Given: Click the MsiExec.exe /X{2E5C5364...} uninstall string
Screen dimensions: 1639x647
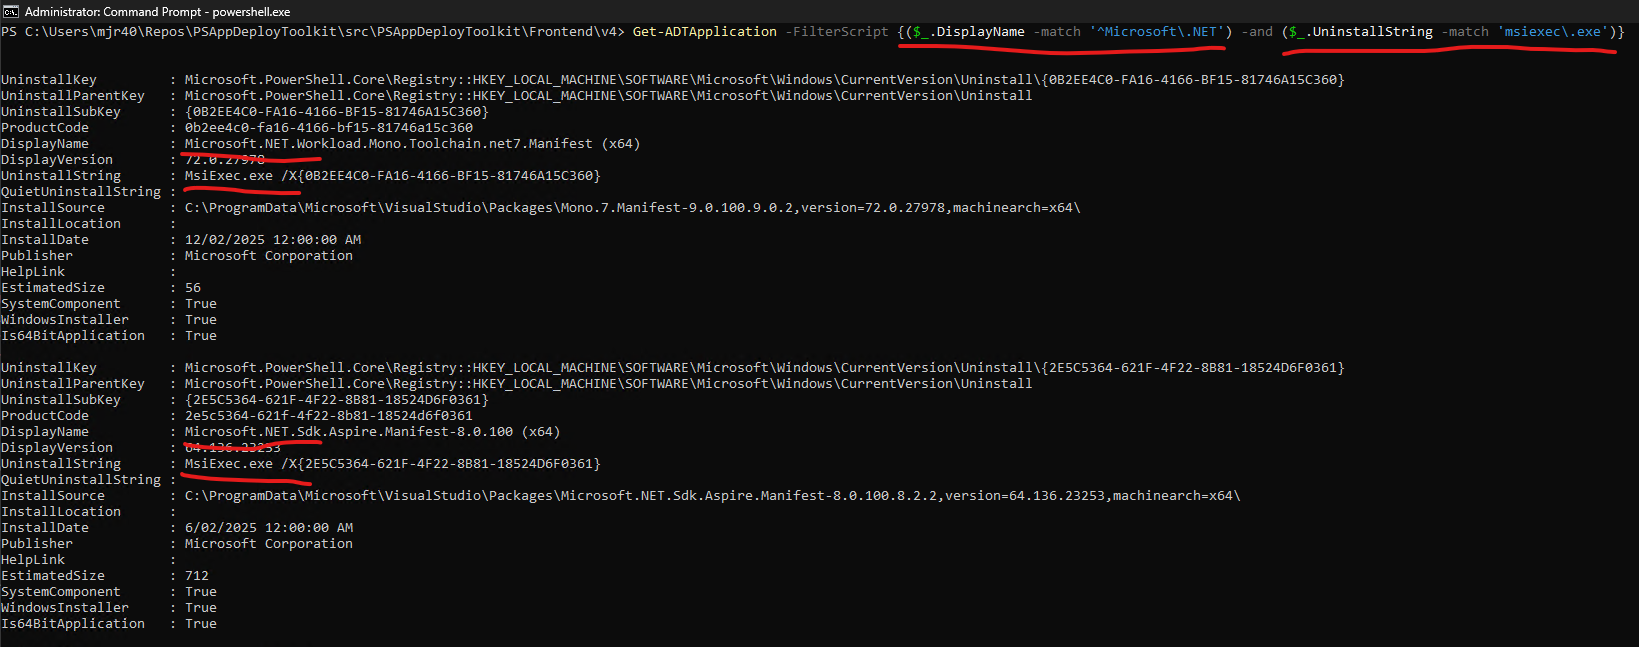Looking at the screenshot, I should coord(392,464).
